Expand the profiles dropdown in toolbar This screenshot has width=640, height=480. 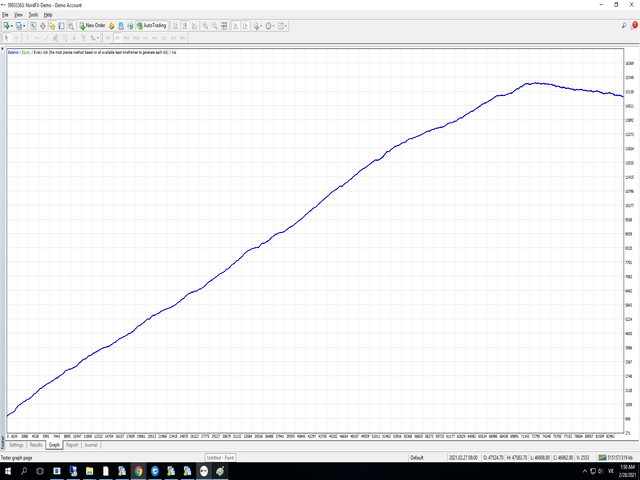(x=25, y=24)
